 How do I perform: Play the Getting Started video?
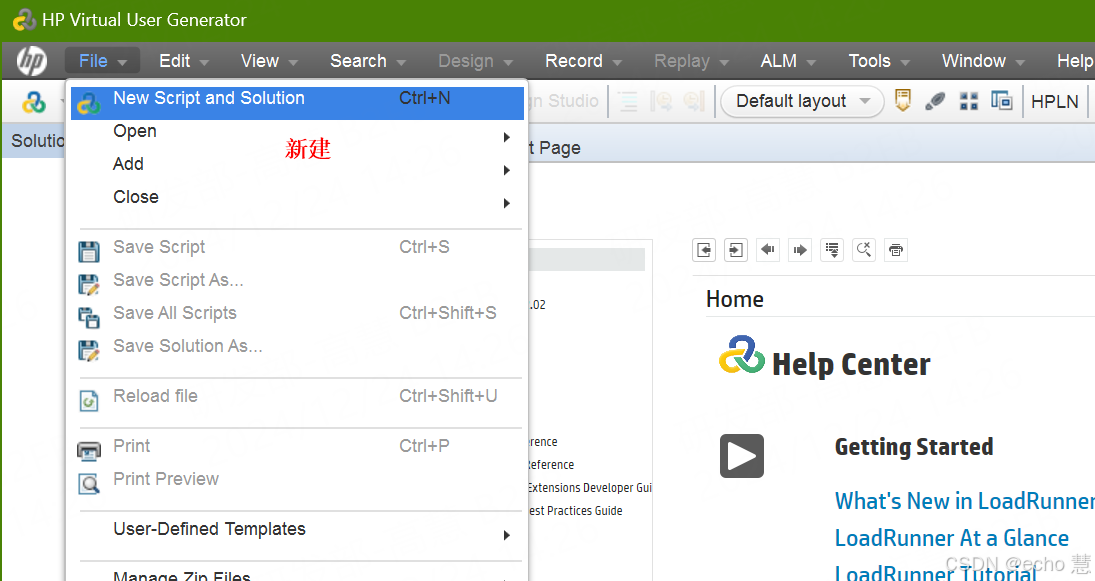742,456
